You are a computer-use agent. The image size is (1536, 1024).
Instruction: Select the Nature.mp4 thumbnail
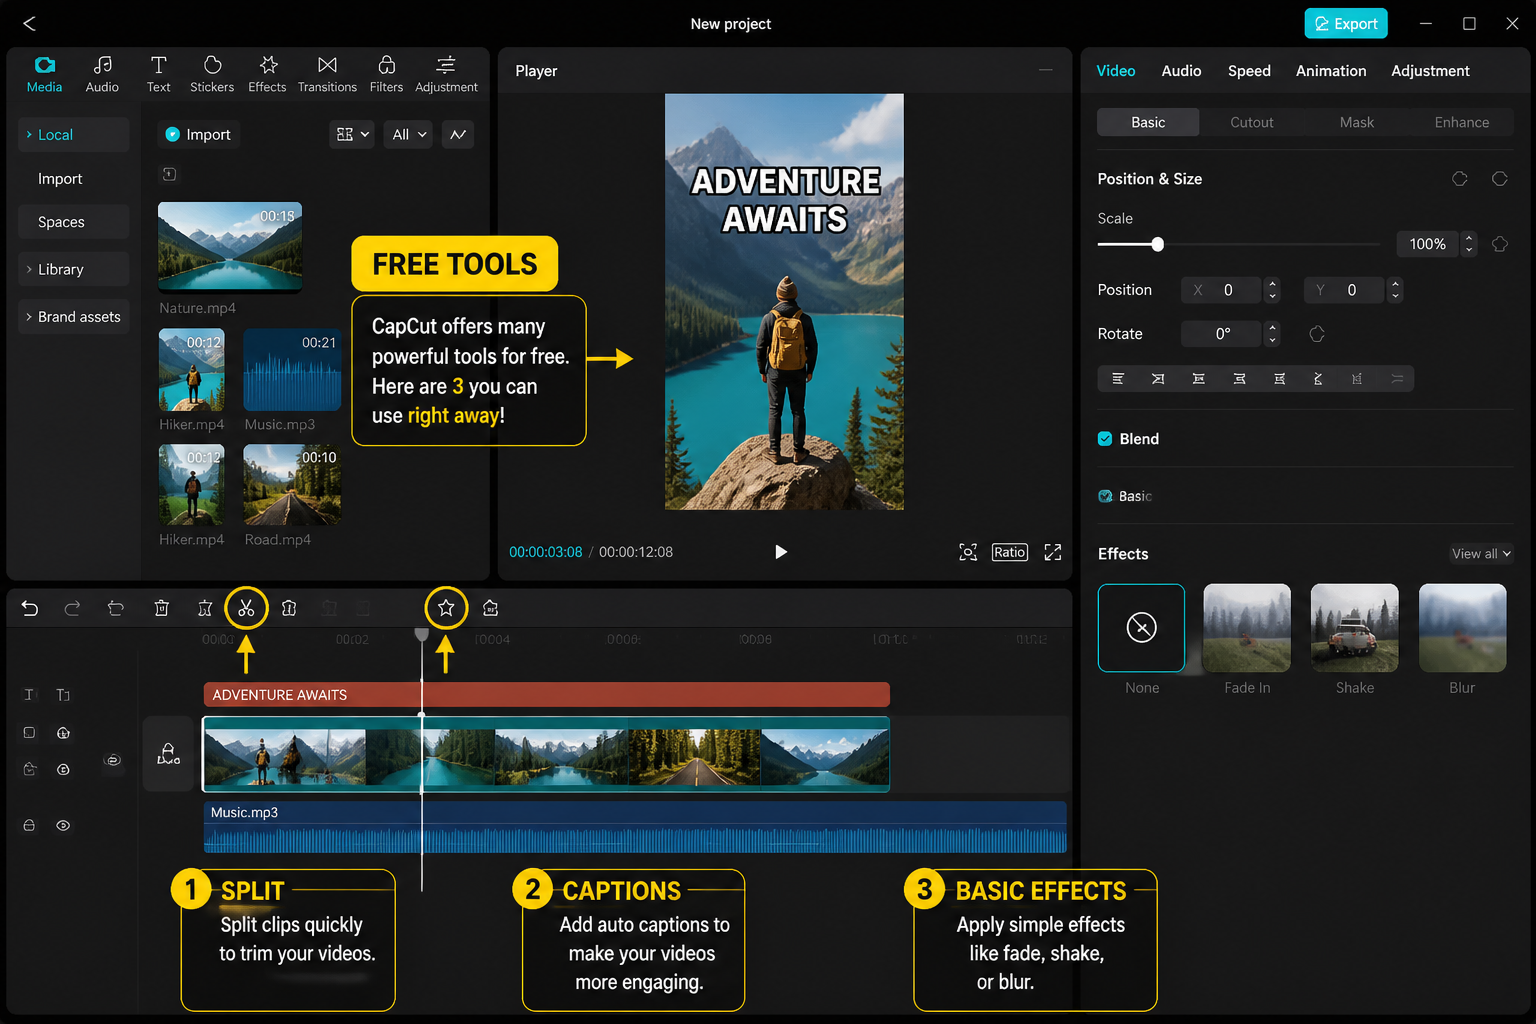[x=230, y=247]
